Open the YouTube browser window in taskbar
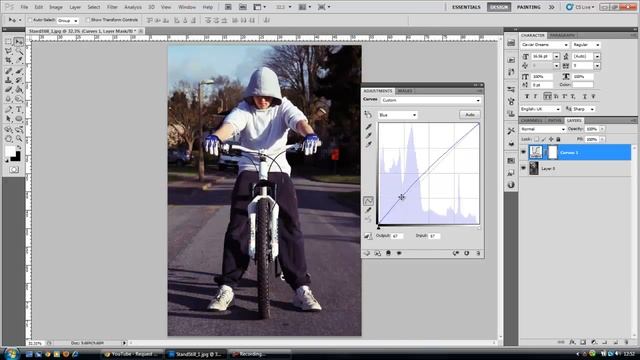640x360 pixels. pyautogui.click(x=132, y=354)
